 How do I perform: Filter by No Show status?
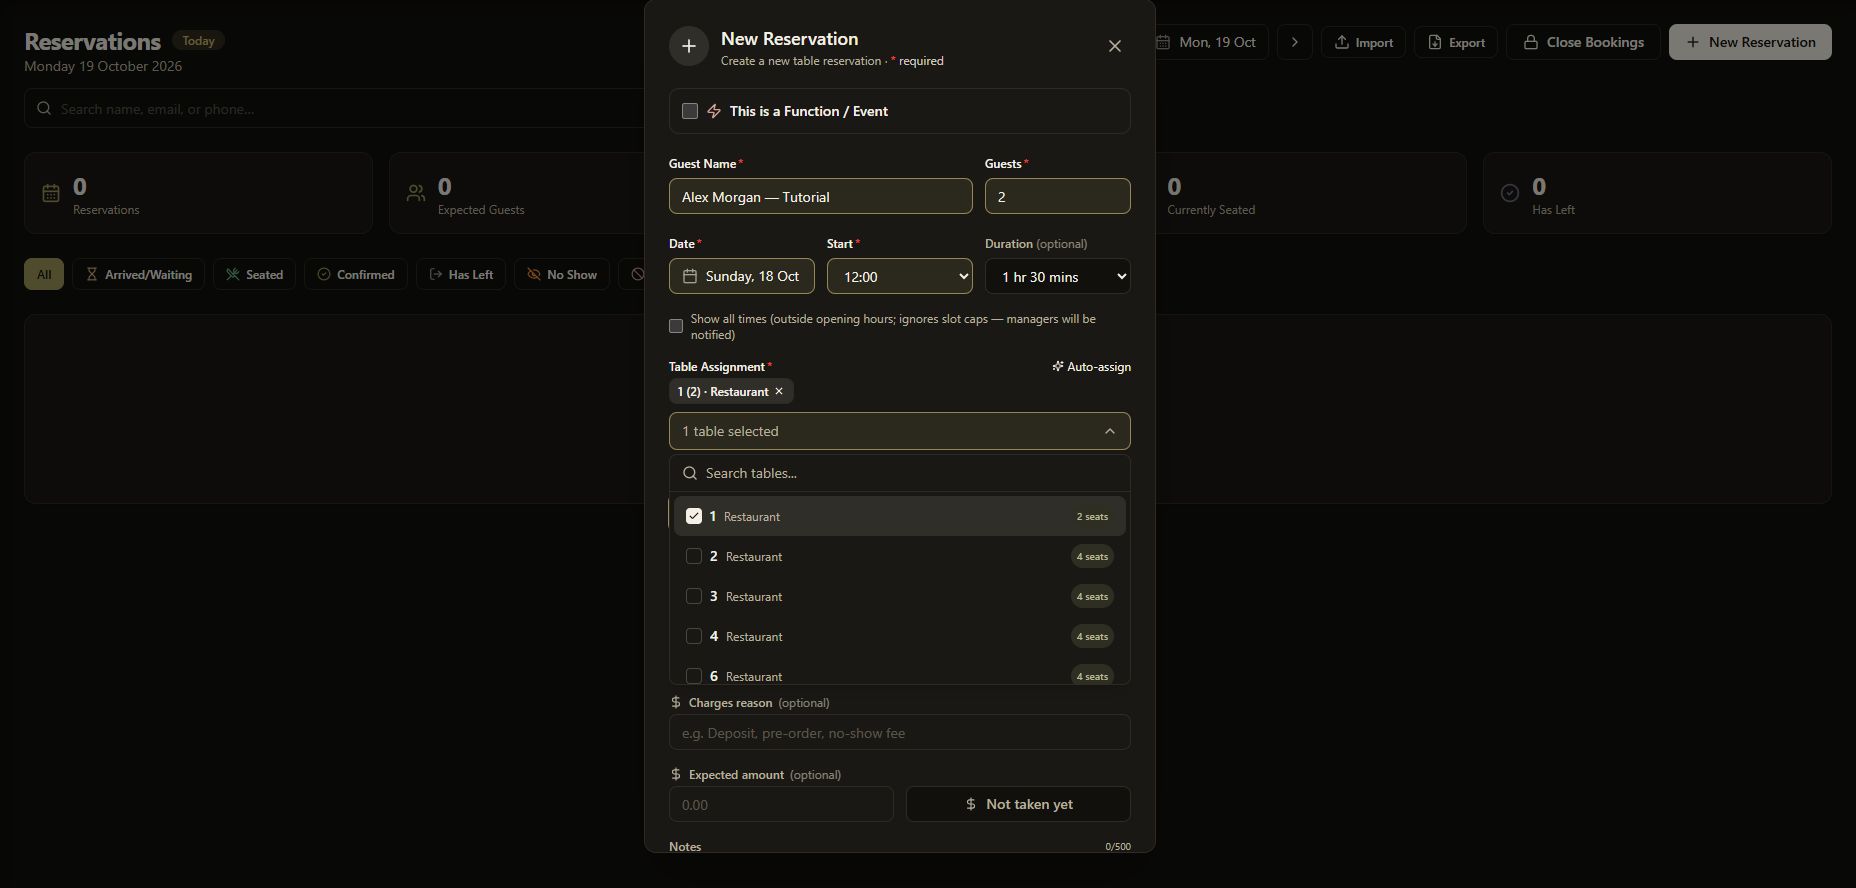562,274
